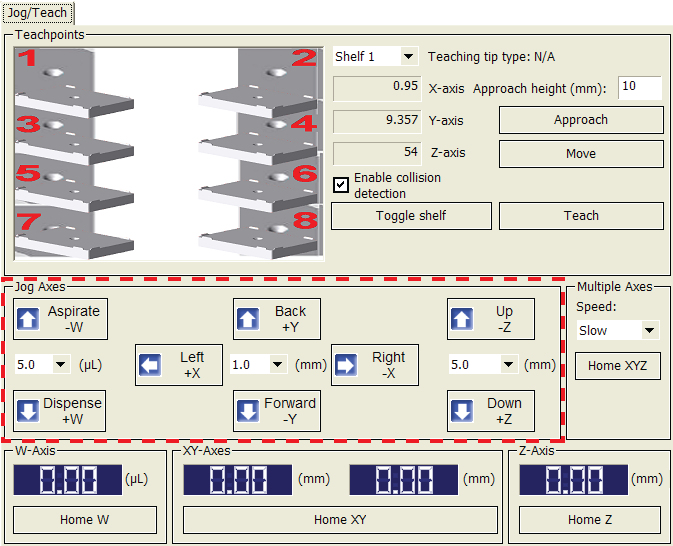Click the Aspirate -W up arrow icon
Screen dimensions: 673x546
[x=28, y=319]
